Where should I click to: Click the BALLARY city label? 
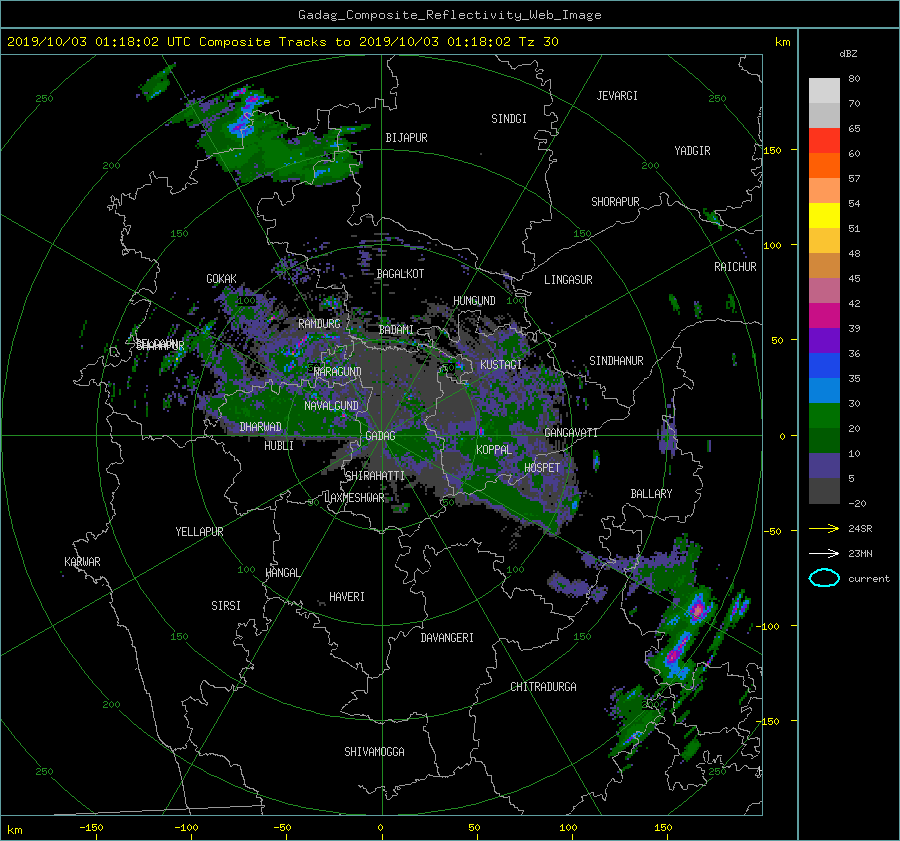pos(651,494)
